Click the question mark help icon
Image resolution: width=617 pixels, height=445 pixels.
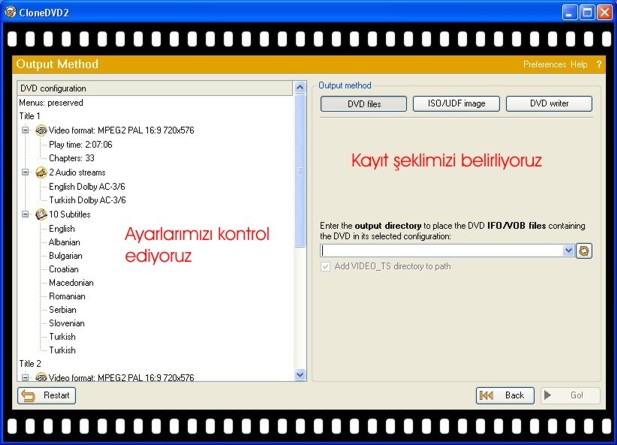coord(599,64)
